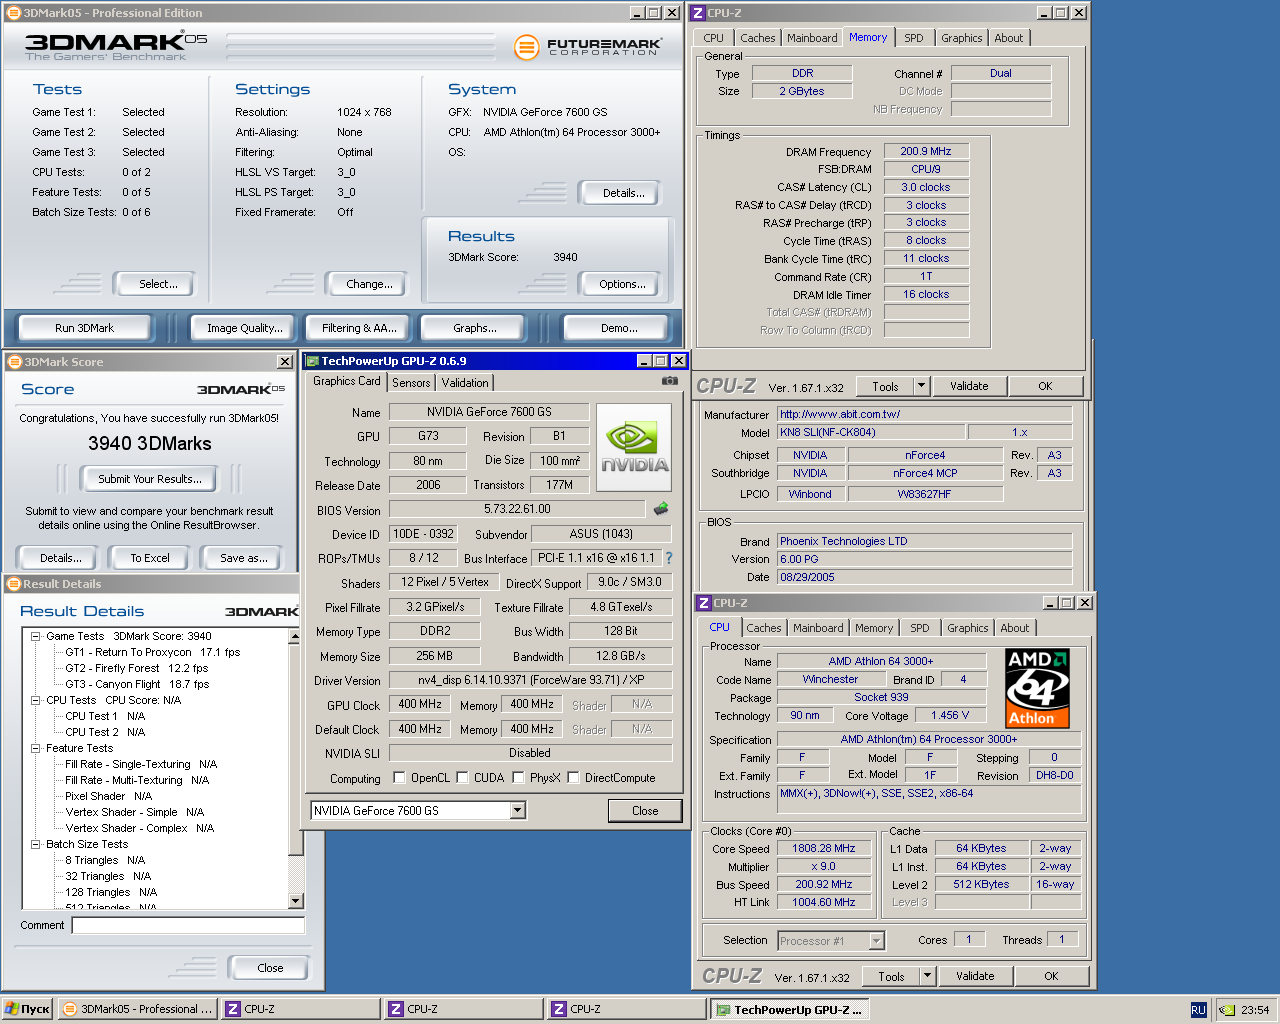
Task: Click the Result Details scrollbar down arrow
Action: click(295, 901)
